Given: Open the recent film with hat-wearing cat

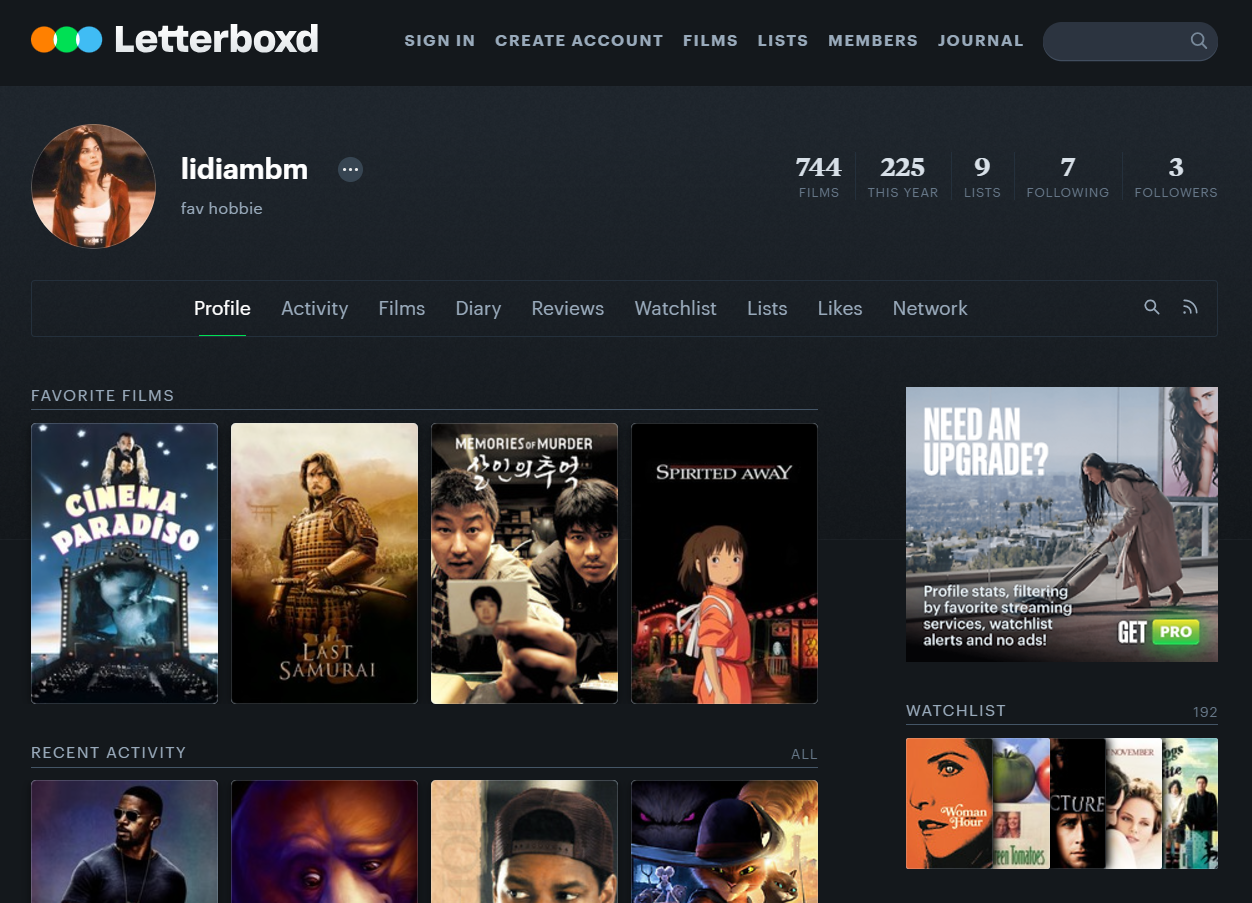Looking at the screenshot, I should (724, 841).
